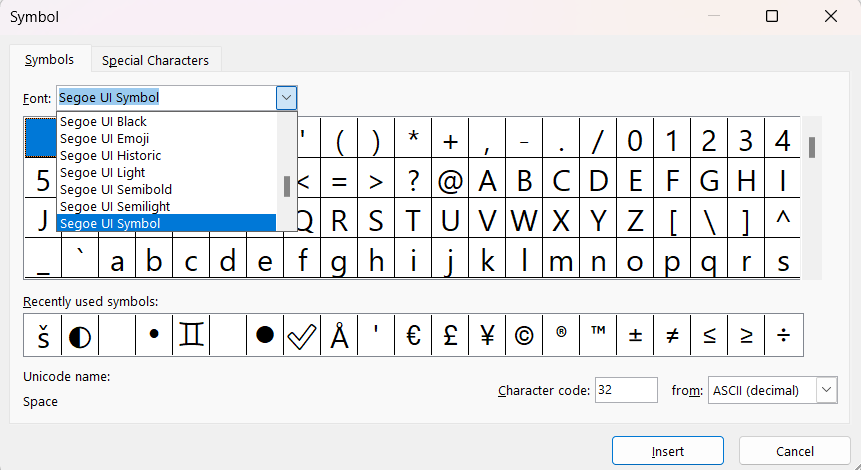Pick the š character in recently used
Screen dimensions: 861x470
[43, 335]
